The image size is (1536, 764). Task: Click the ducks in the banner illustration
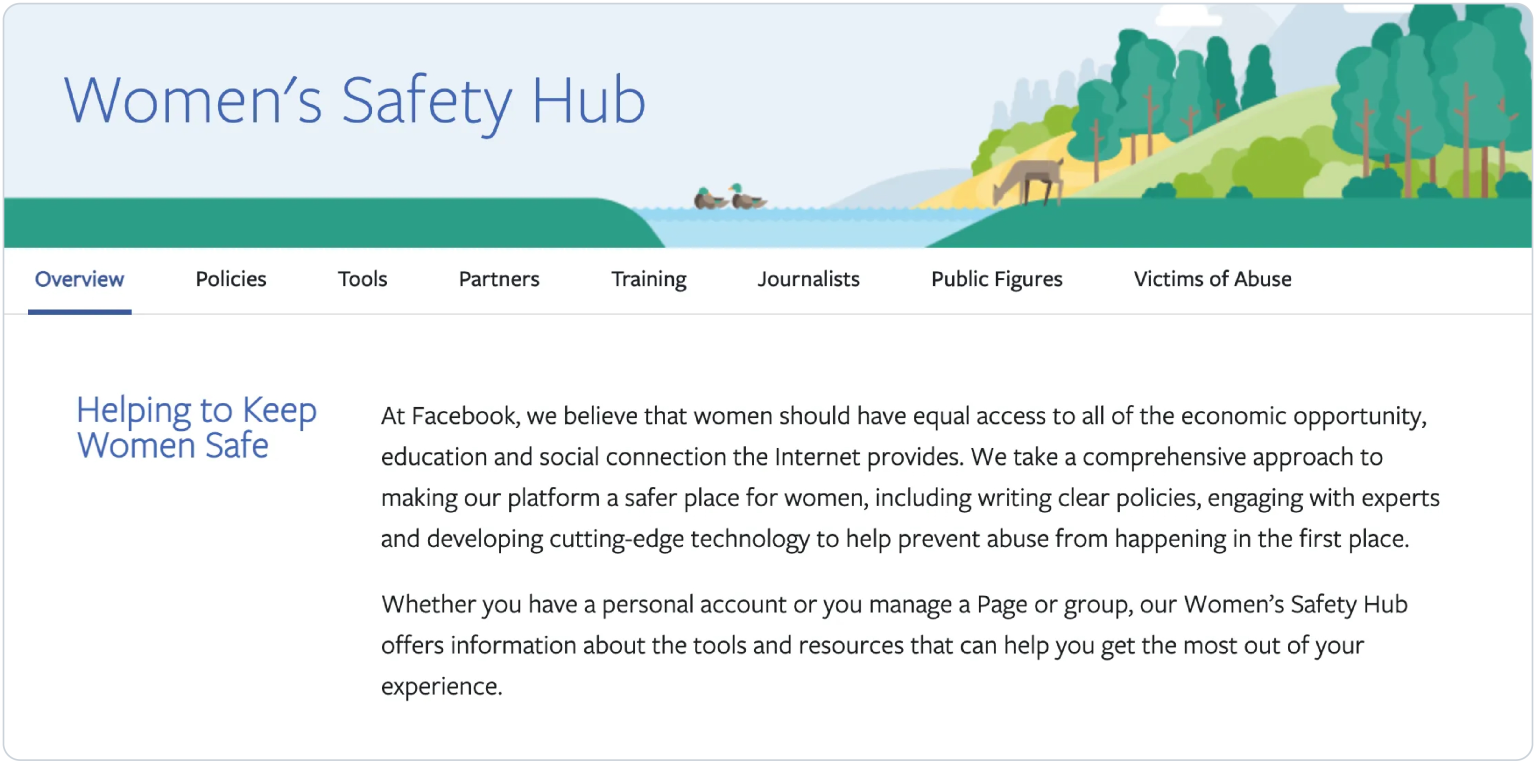tap(725, 197)
